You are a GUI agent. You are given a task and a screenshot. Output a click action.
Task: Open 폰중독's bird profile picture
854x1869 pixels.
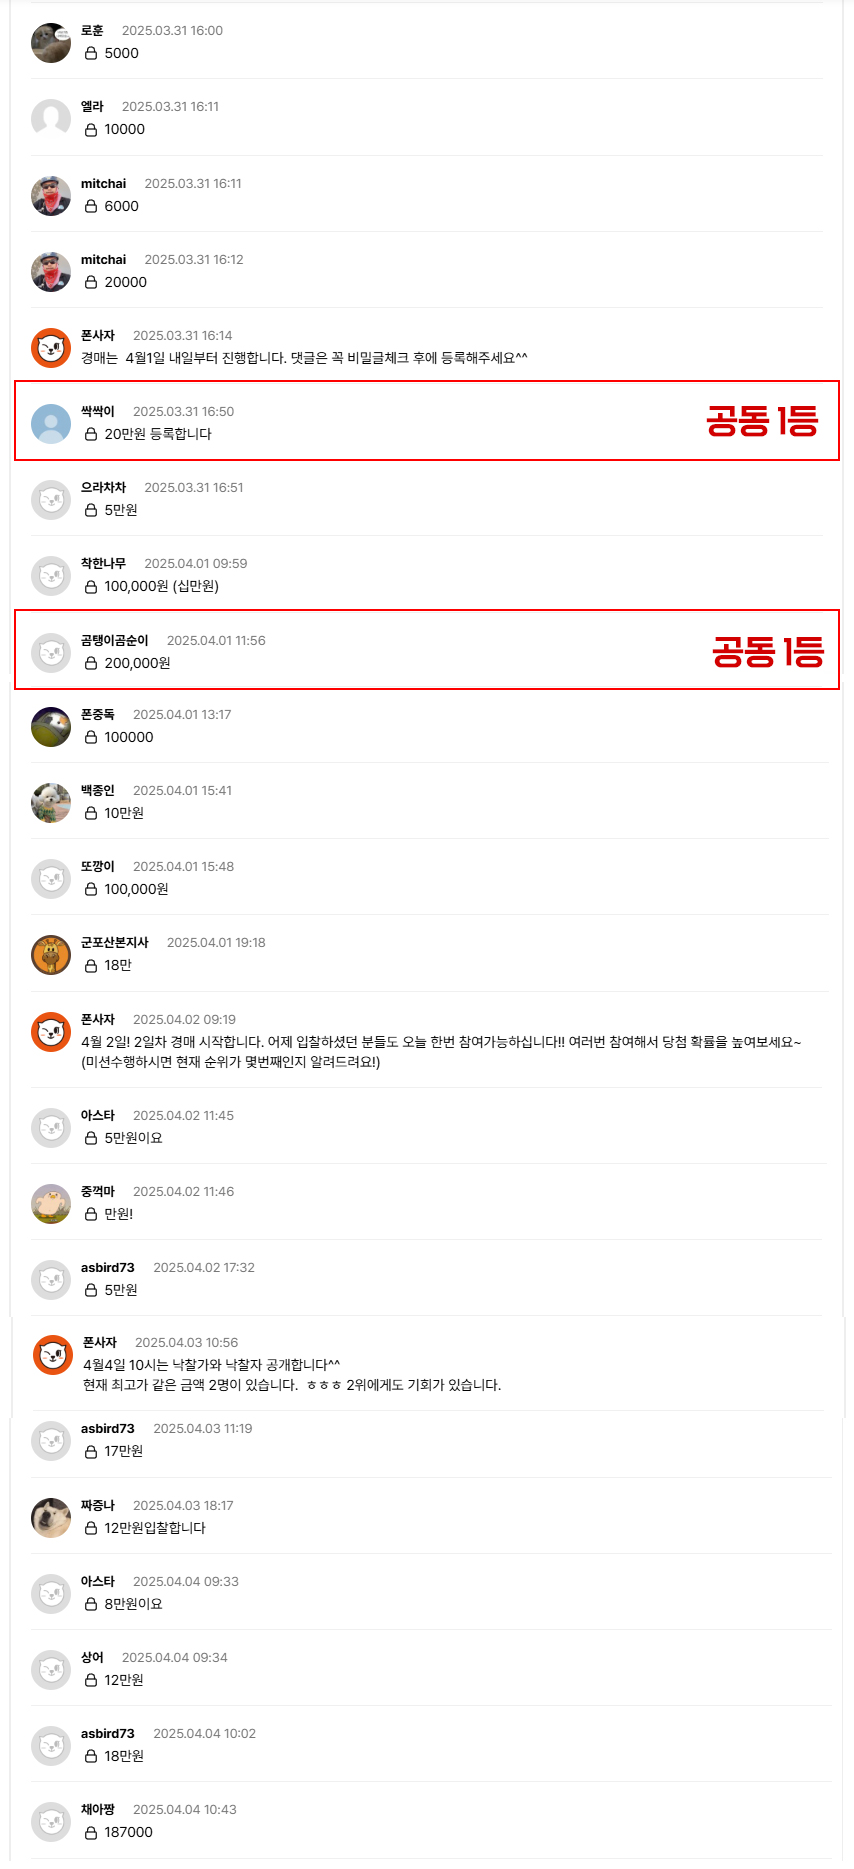(51, 727)
